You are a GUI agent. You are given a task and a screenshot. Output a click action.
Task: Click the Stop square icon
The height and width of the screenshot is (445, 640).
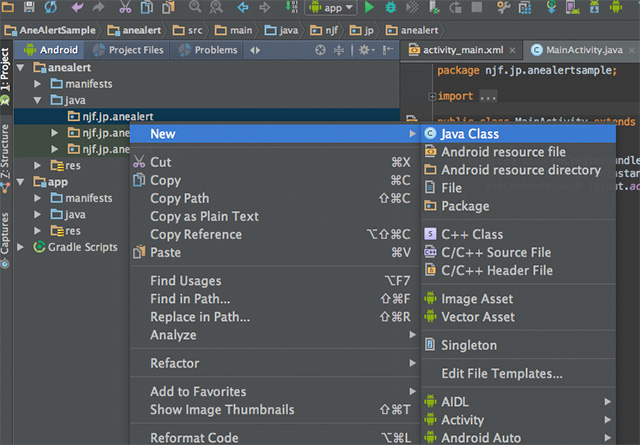476,7
